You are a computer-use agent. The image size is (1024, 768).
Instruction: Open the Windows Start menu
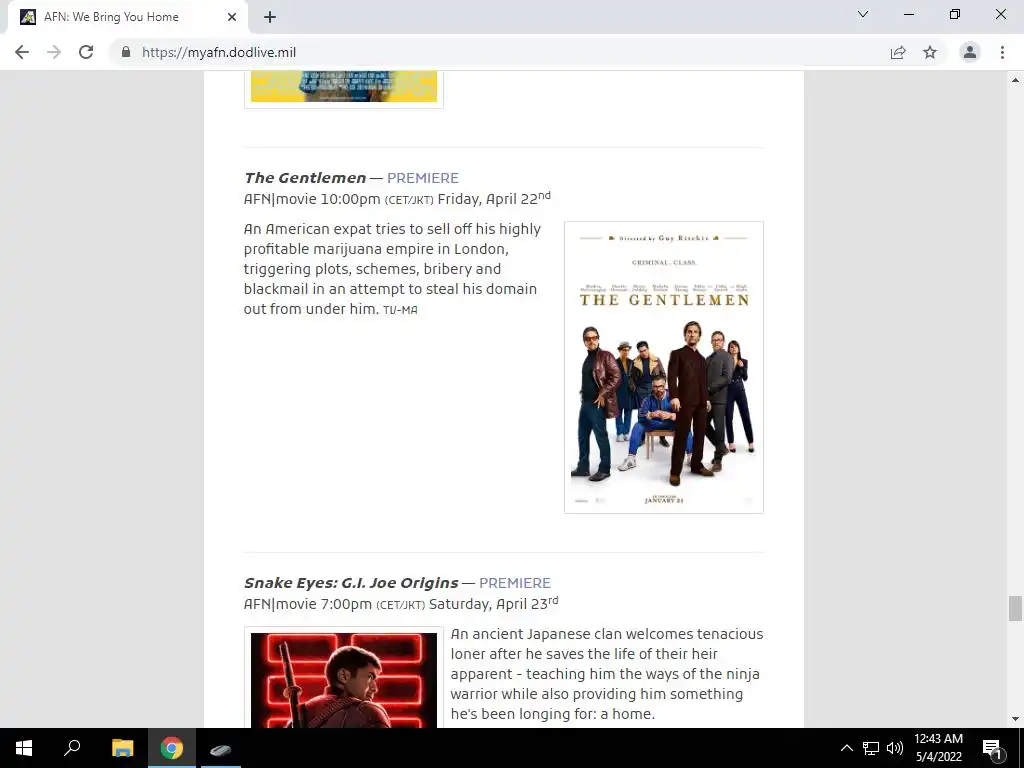tap(24, 748)
